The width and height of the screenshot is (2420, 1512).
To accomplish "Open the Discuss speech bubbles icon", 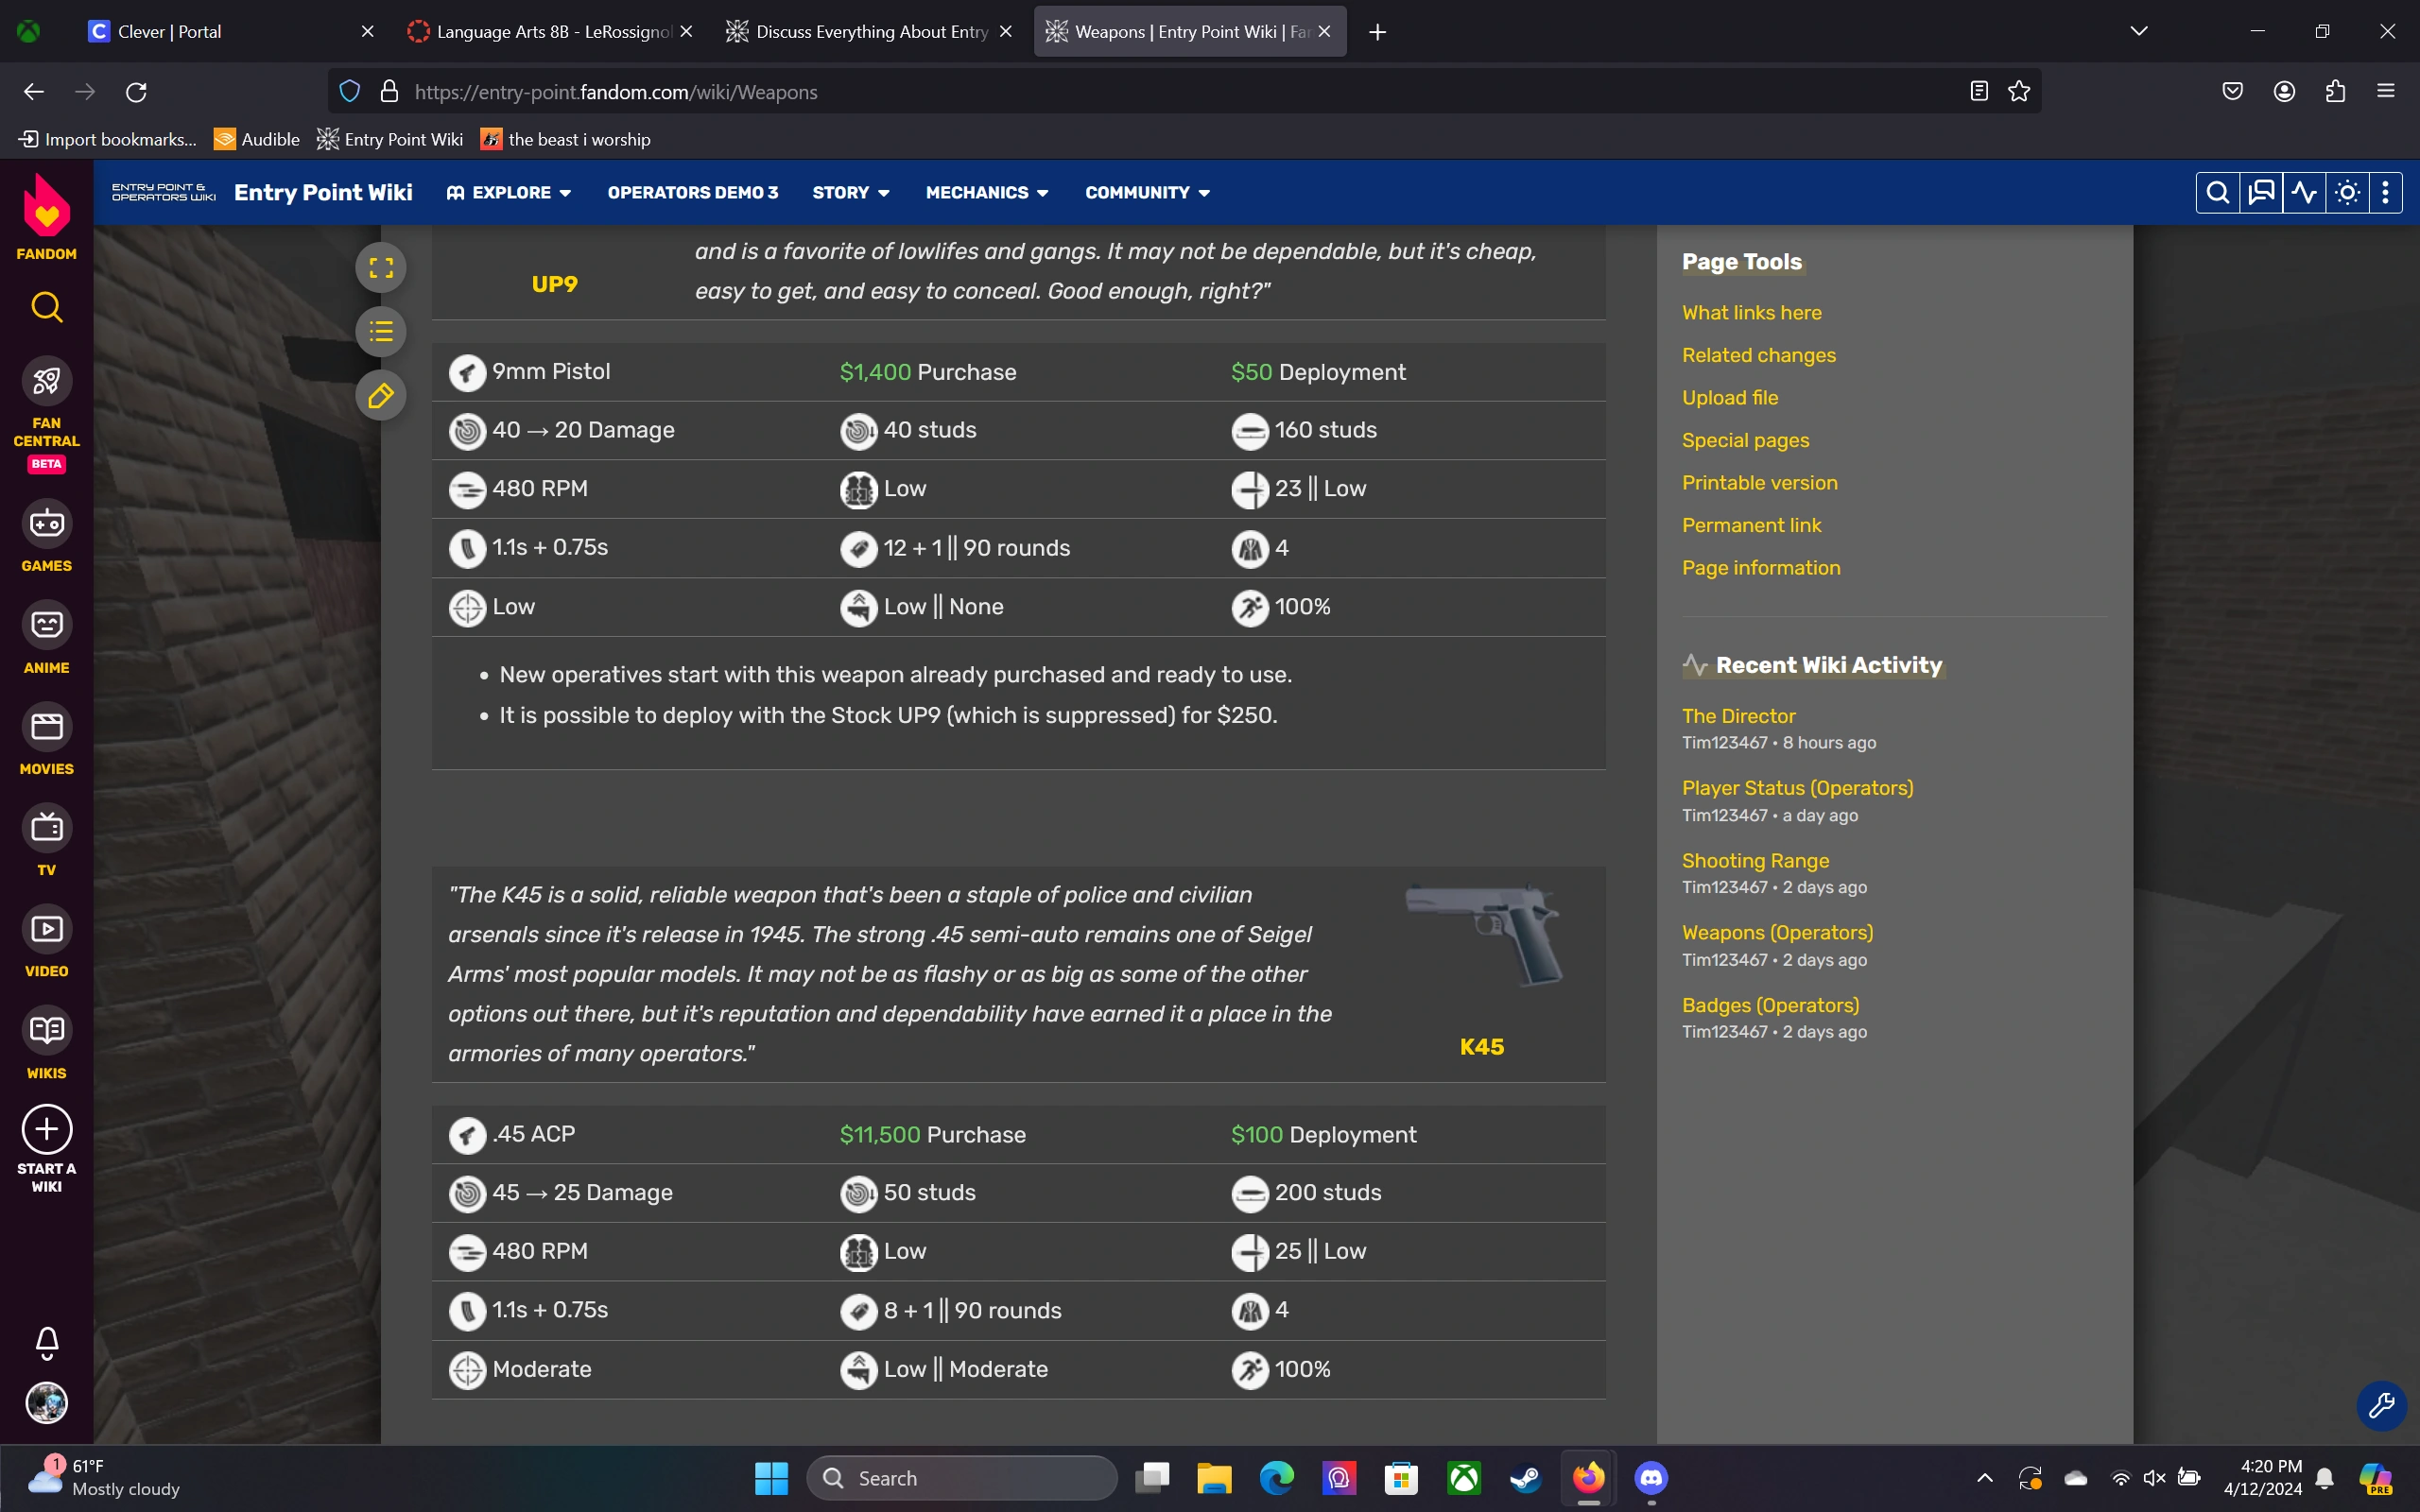I will (2261, 192).
